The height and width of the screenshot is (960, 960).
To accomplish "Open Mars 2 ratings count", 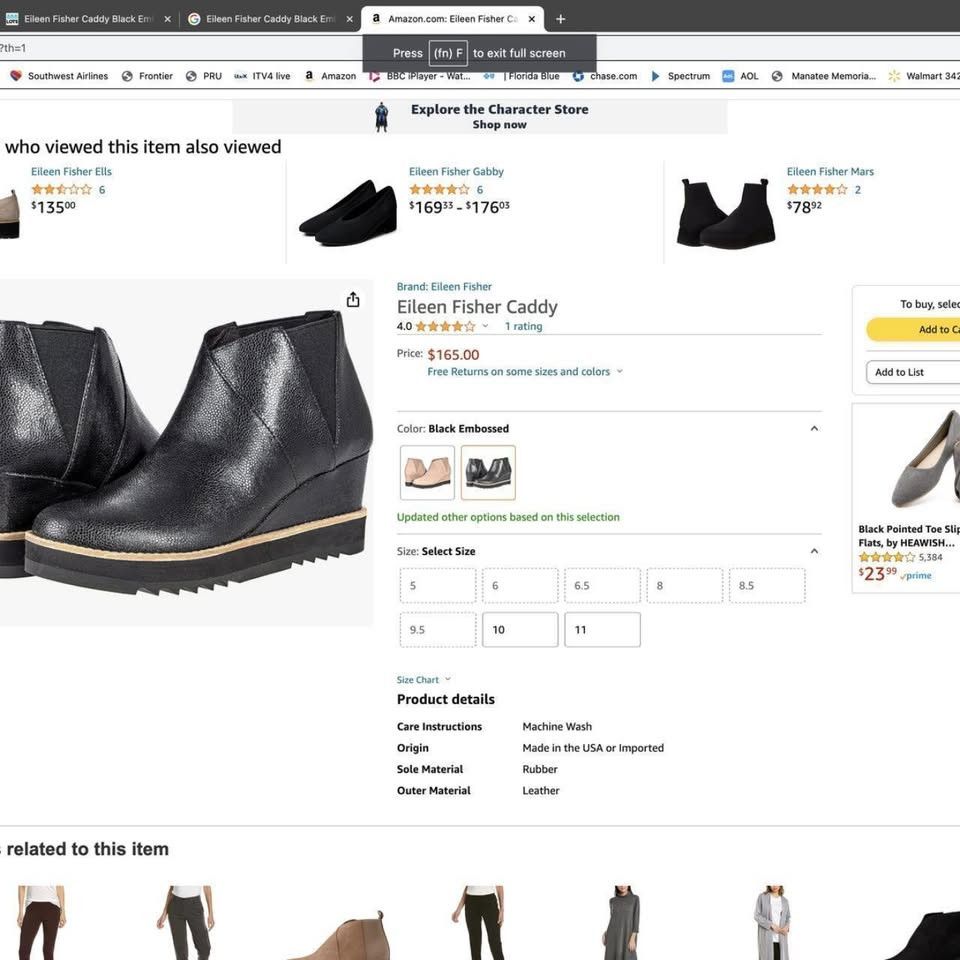I will 858,190.
